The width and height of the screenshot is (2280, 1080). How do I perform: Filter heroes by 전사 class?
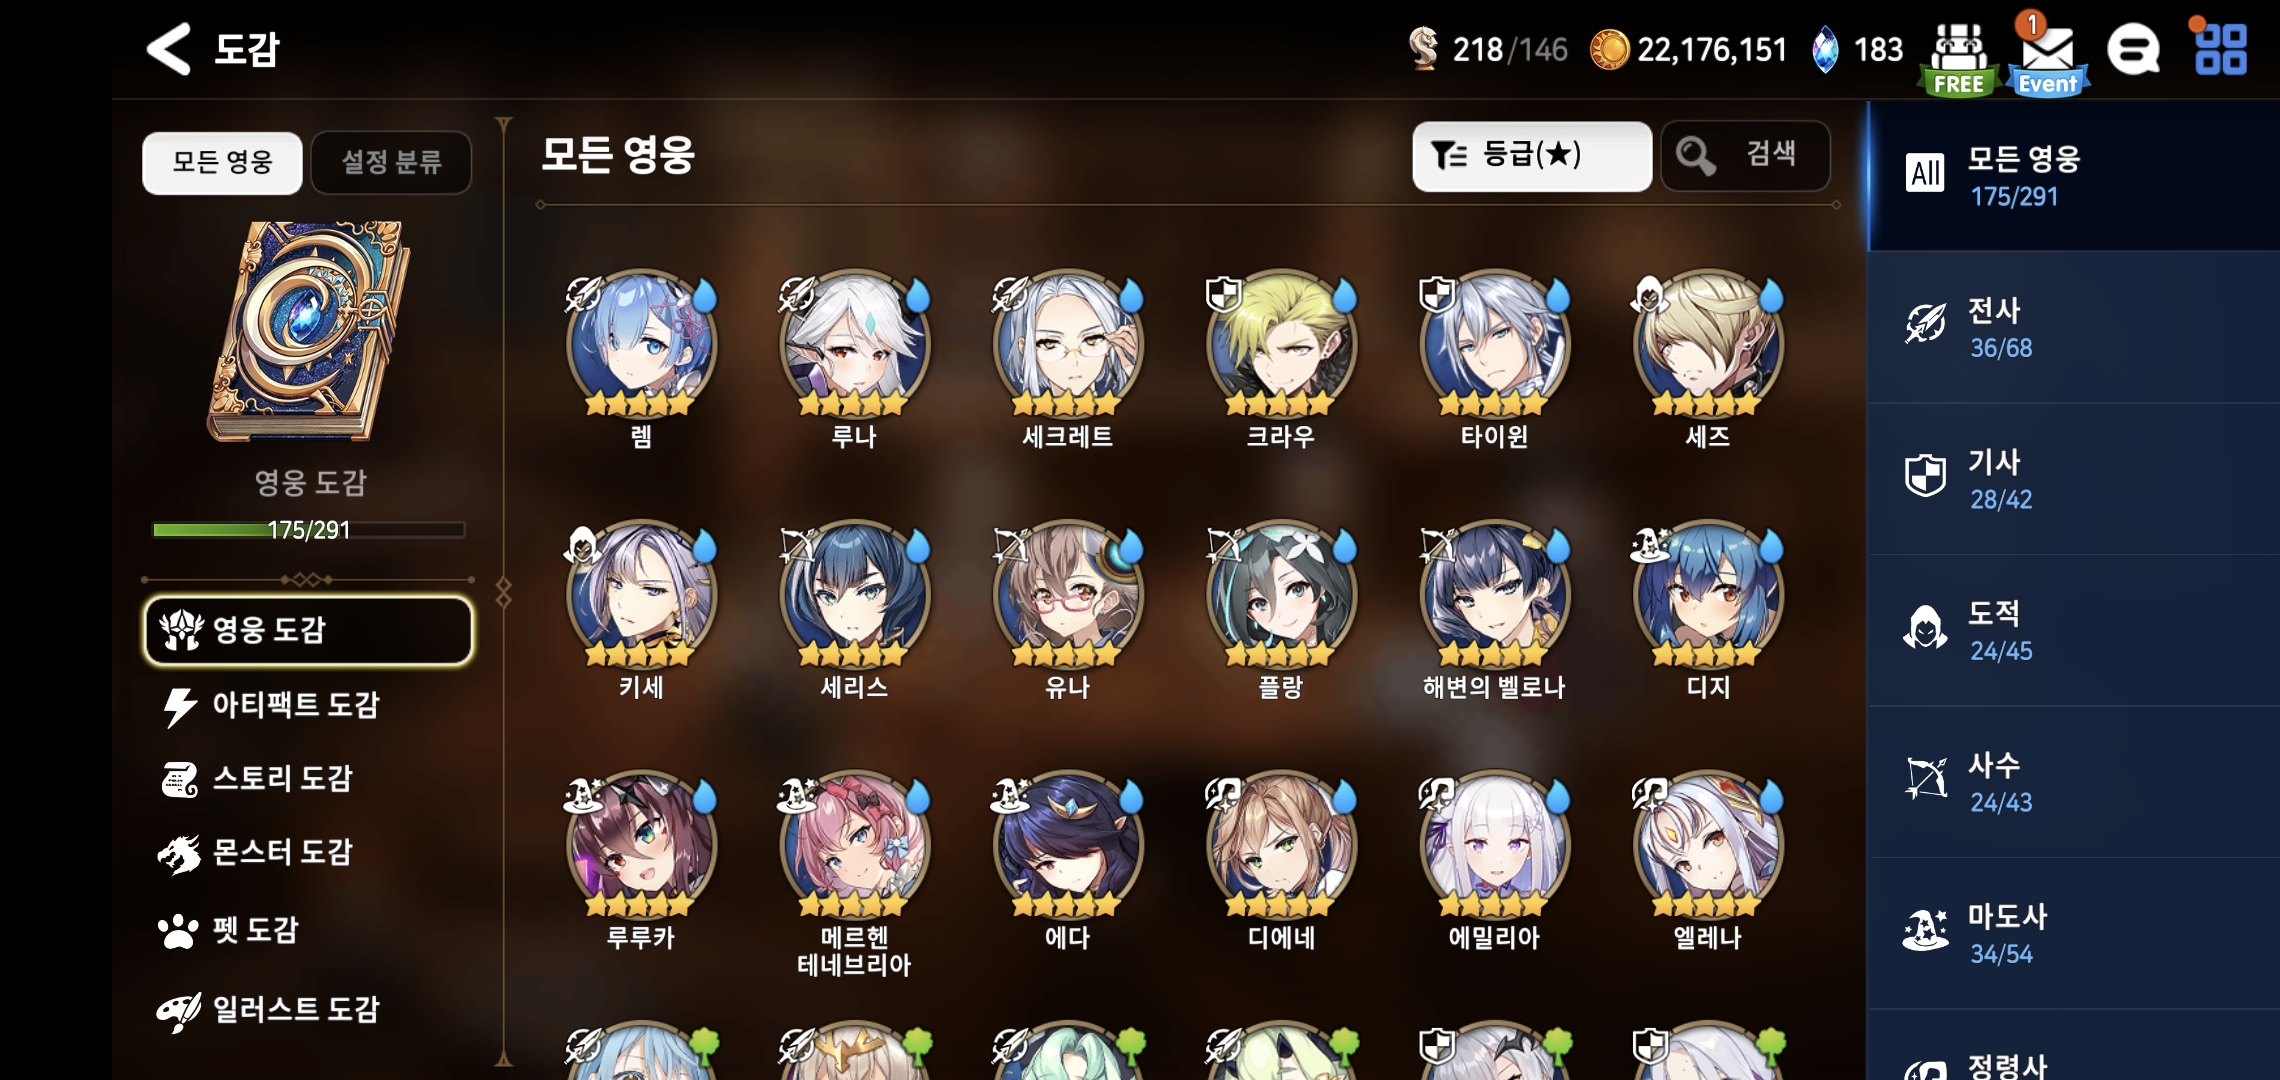(x=2074, y=328)
